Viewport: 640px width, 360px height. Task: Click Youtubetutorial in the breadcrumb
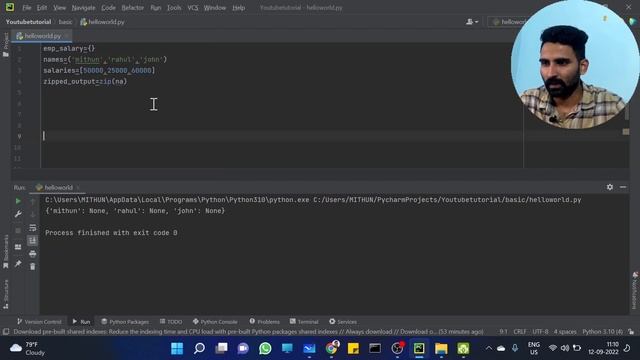click(x=28, y=22)
